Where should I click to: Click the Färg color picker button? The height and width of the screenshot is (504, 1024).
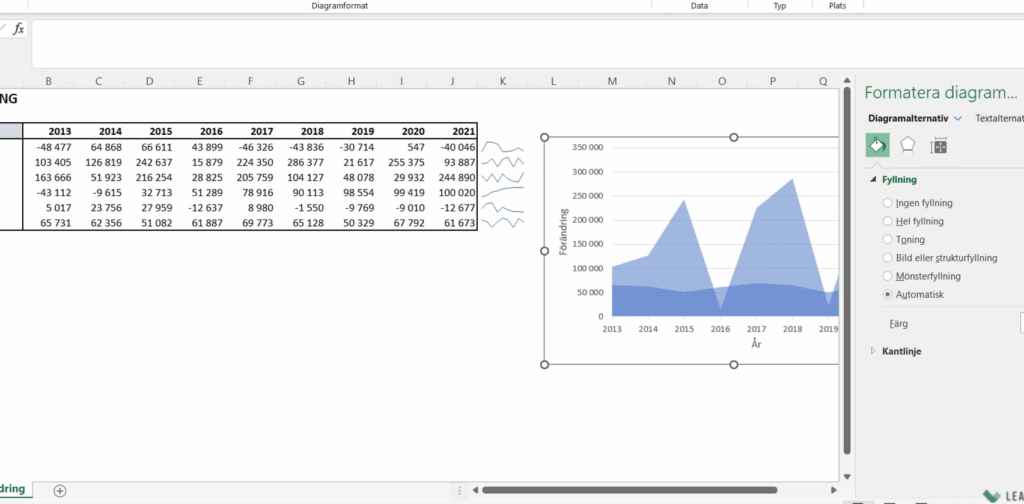[x=1020, y=323]
